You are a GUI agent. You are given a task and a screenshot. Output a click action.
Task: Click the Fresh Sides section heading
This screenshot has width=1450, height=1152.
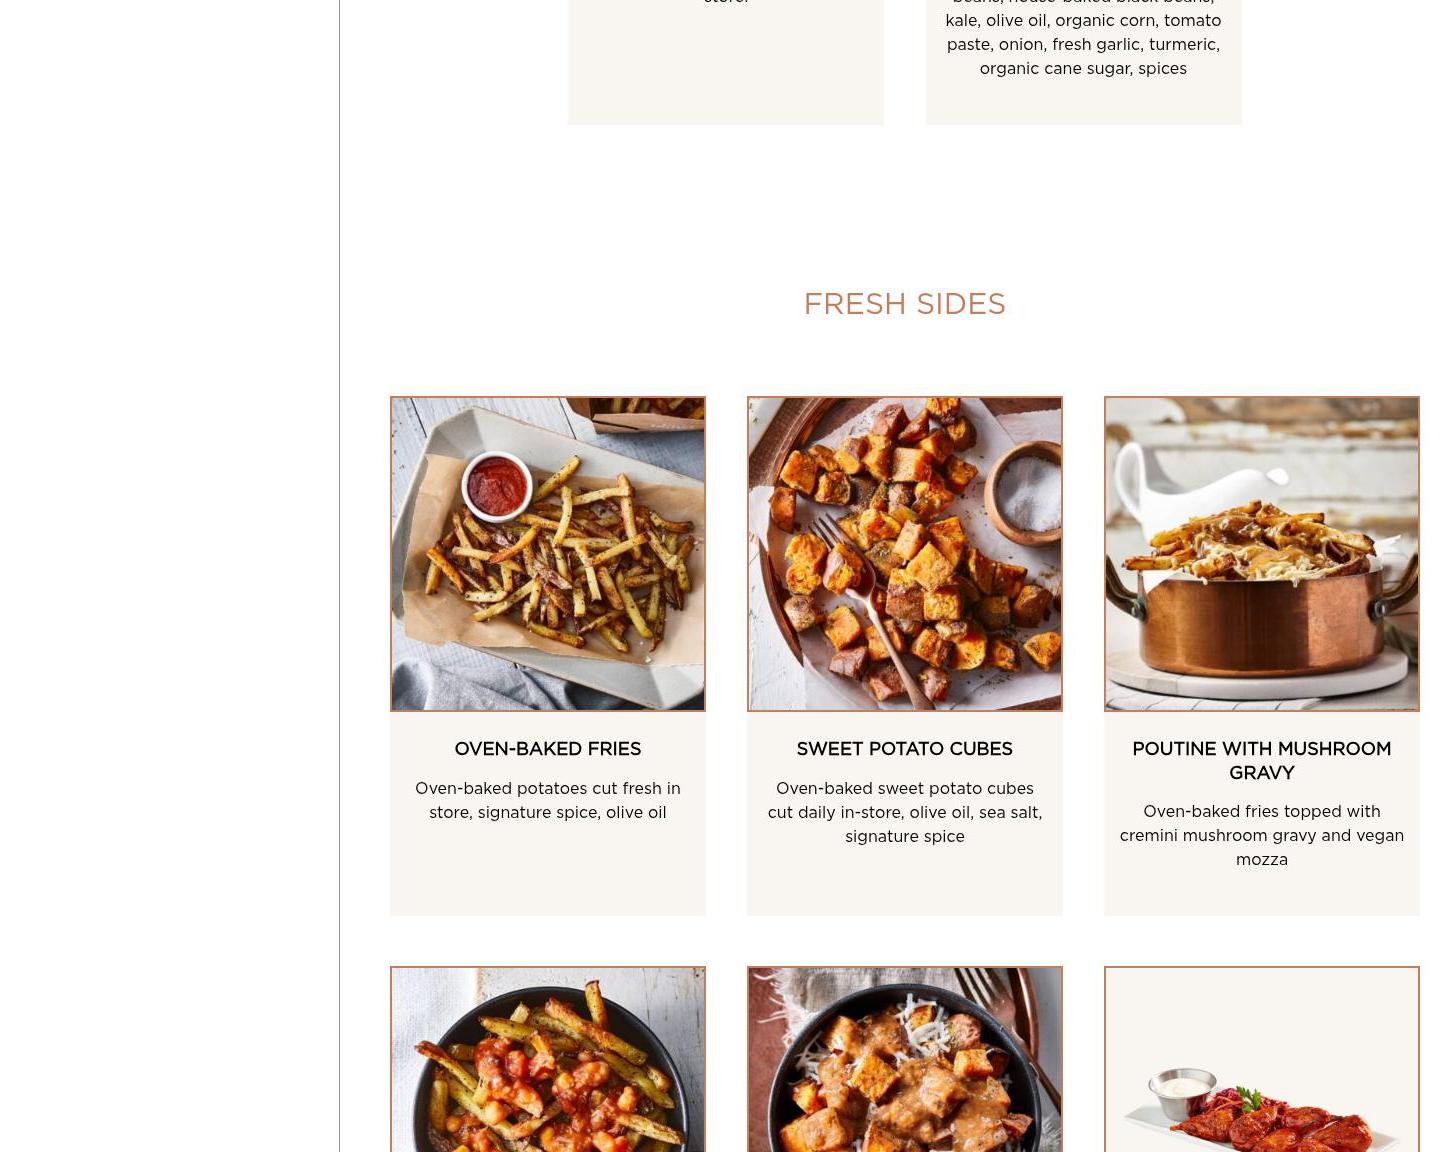click(x=904, y=304)
